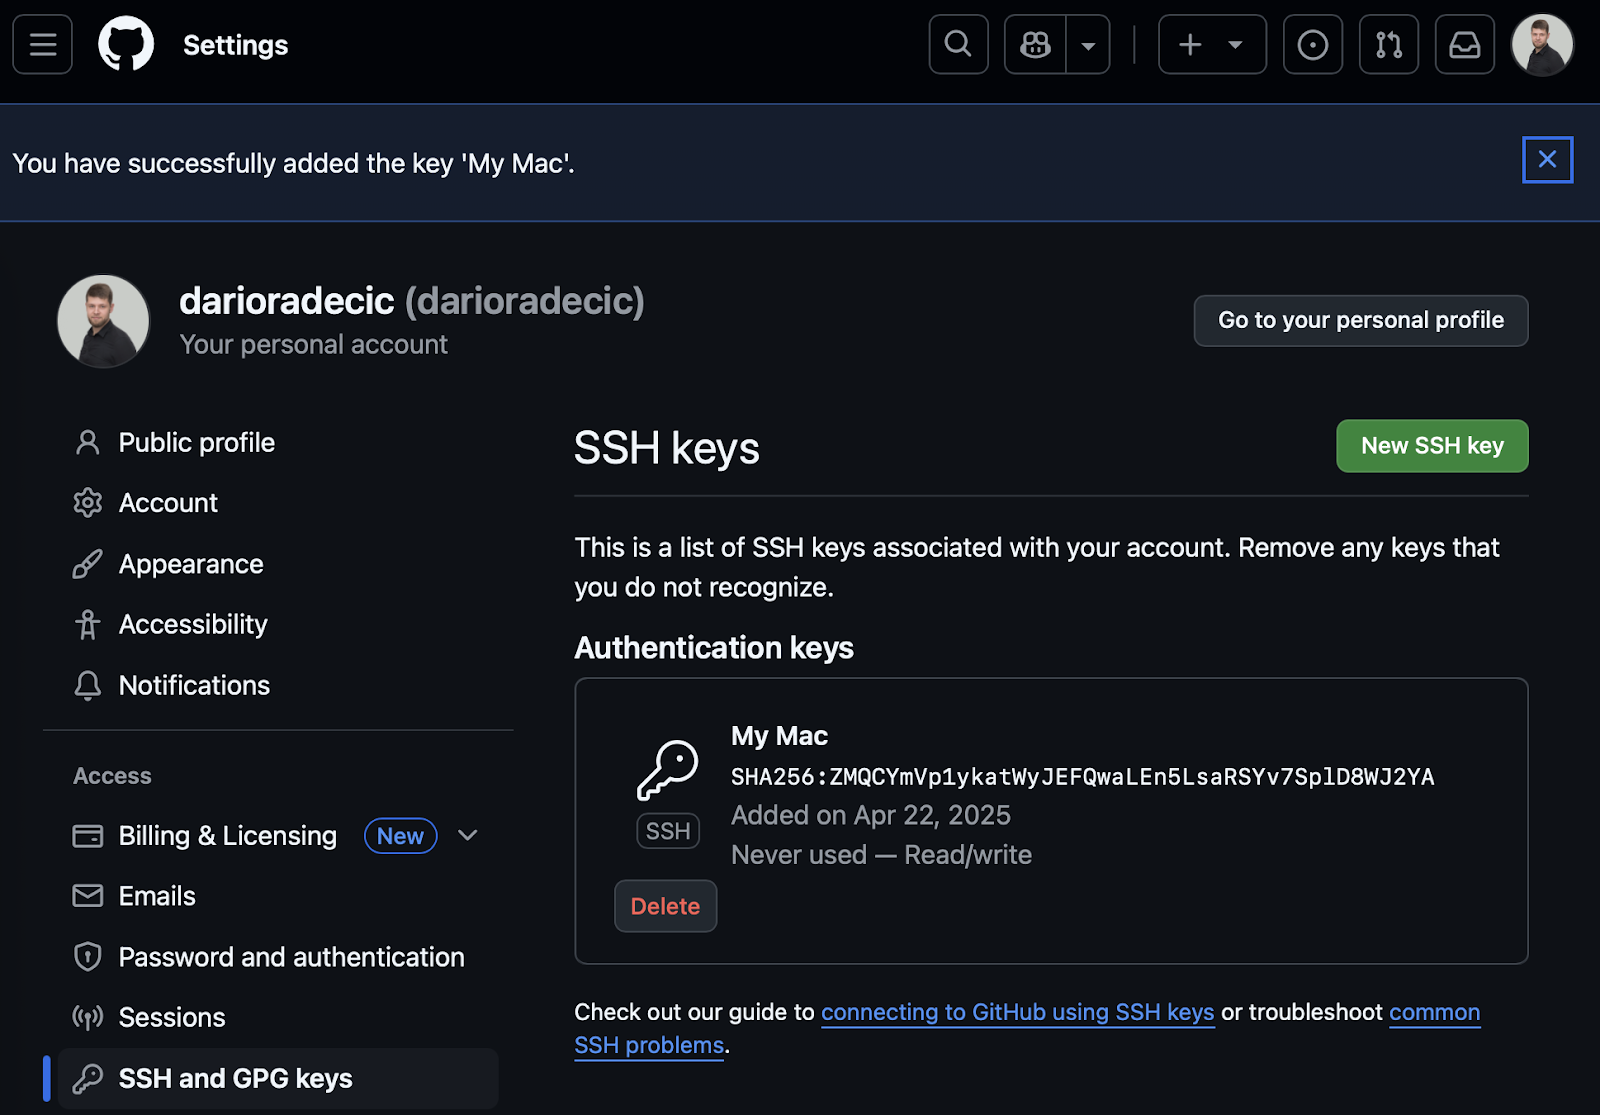Open Accessibility settings
The image size is (1600, 1115).
coord(278,624)
